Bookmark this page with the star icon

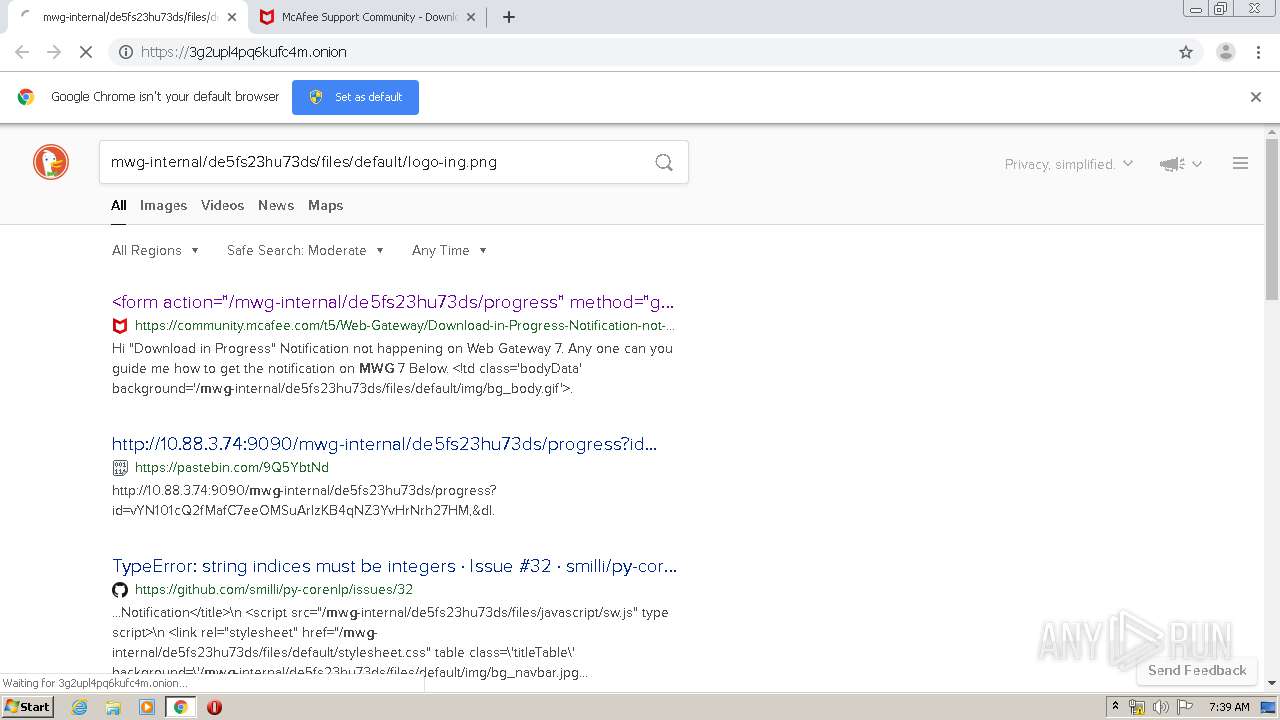(1186, 52)
